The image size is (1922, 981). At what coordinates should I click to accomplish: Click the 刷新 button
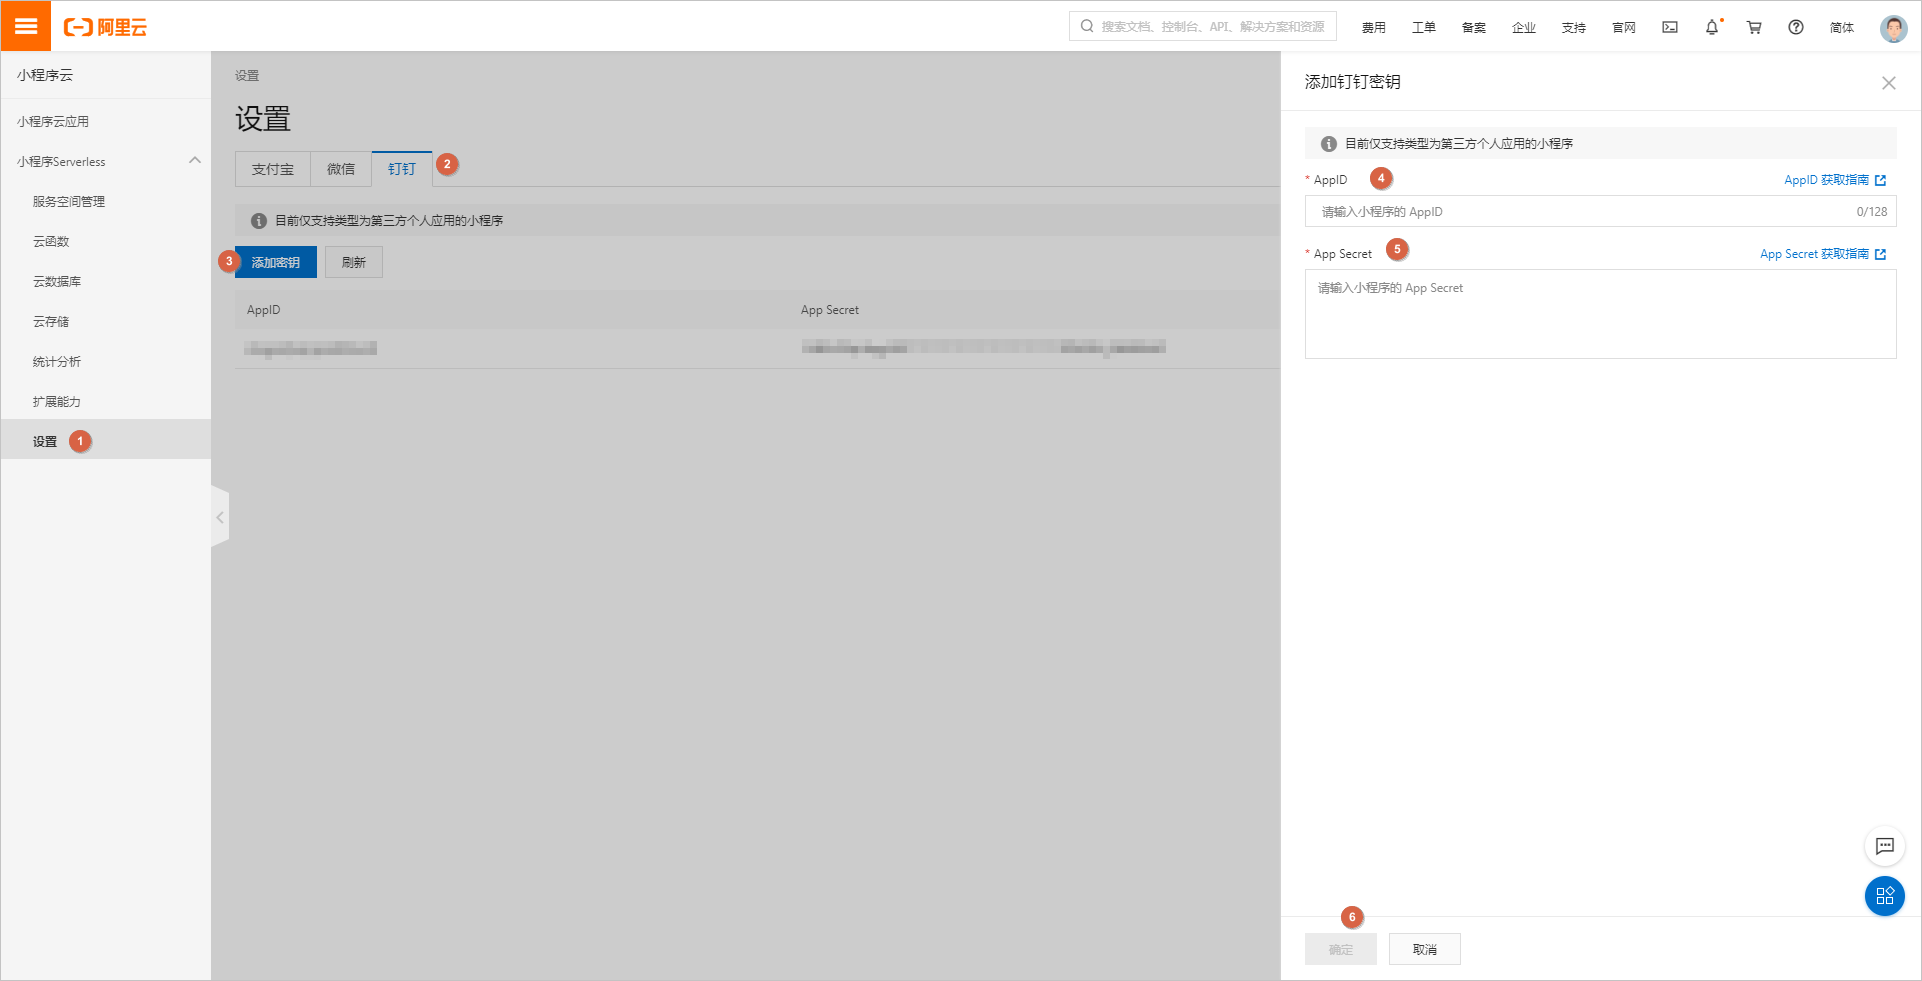pyautogui.click(x=353, y=261)
